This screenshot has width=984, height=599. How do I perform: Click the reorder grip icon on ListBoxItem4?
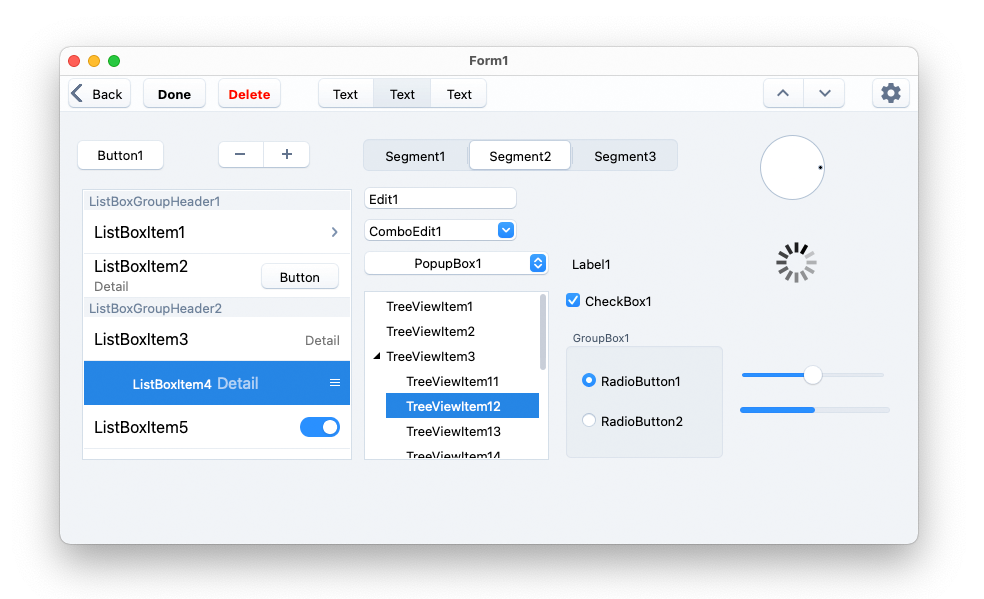point(335,383)
